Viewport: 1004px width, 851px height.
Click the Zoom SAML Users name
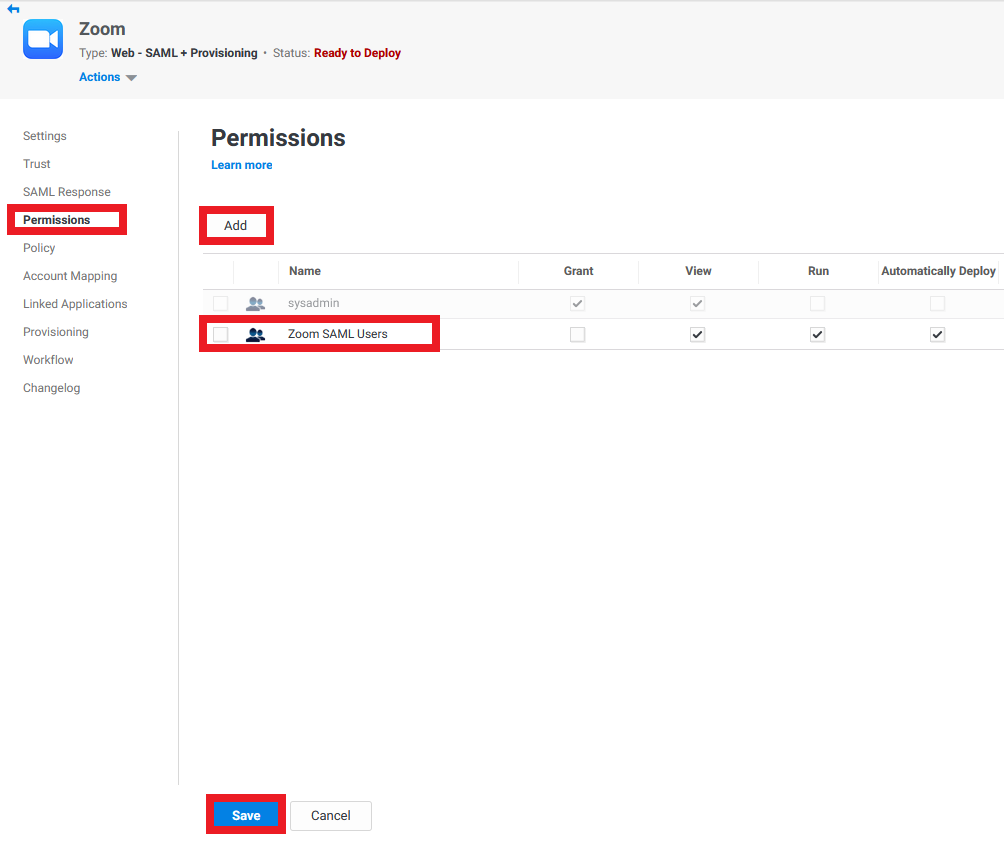click(337, 334)
